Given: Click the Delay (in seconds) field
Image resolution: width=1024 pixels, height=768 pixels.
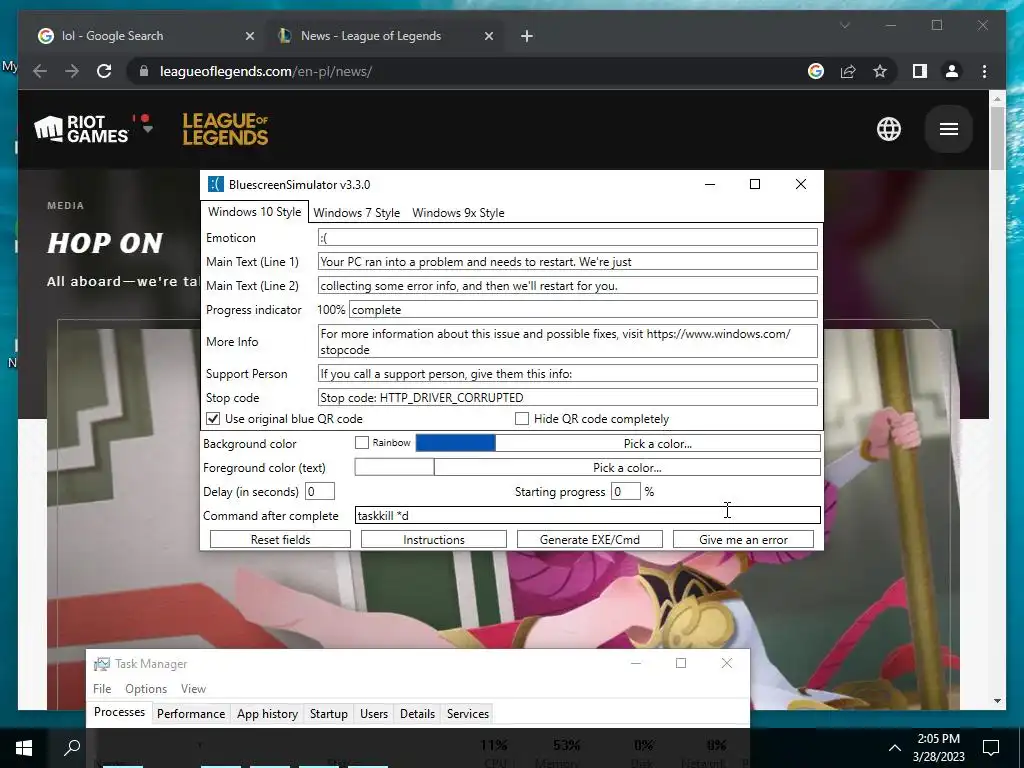Looking at the screenshot, I should coord(320,491).
